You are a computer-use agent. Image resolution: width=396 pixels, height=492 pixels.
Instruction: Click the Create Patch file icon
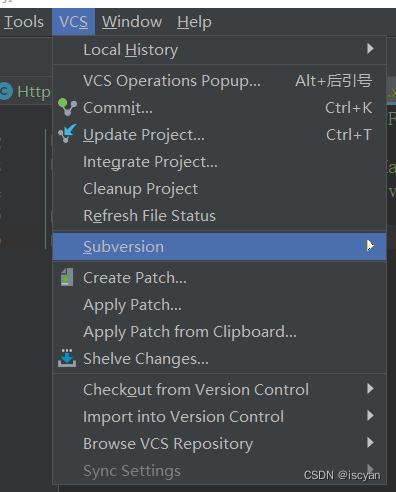(67, 277)
